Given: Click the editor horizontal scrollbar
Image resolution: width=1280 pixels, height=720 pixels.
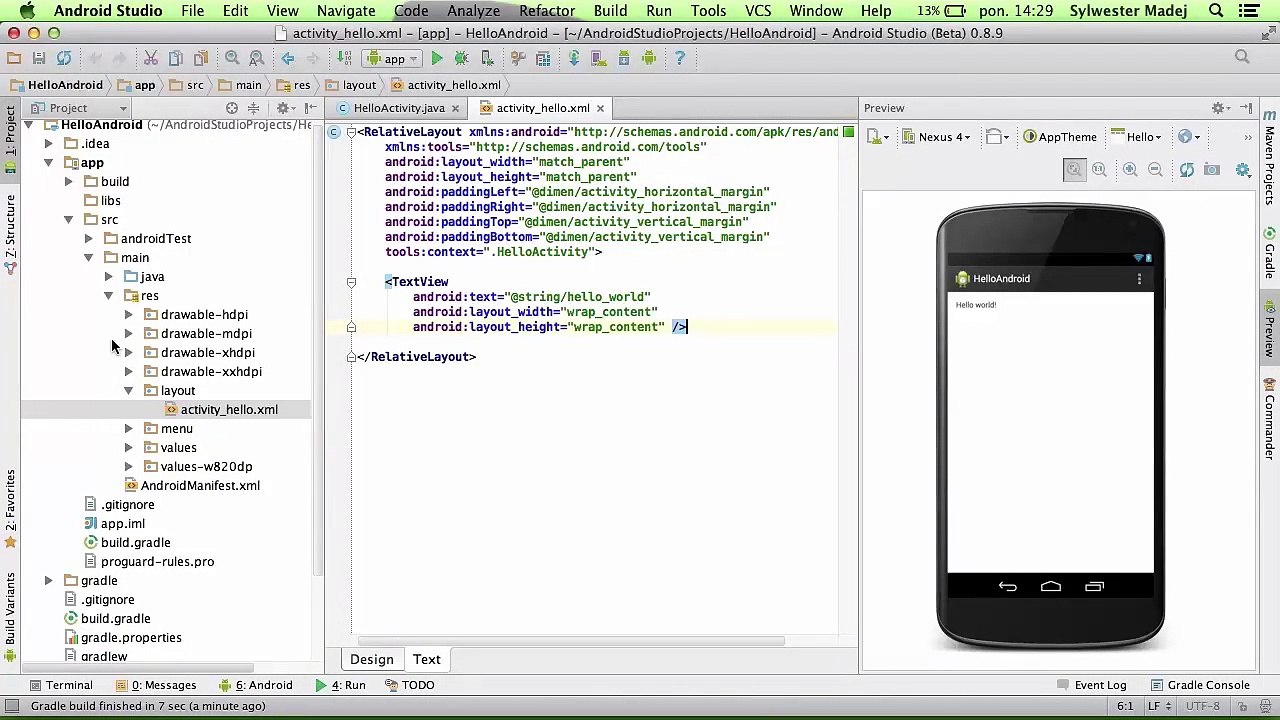Looking at the screenshot, I should [x=570, y=641].
